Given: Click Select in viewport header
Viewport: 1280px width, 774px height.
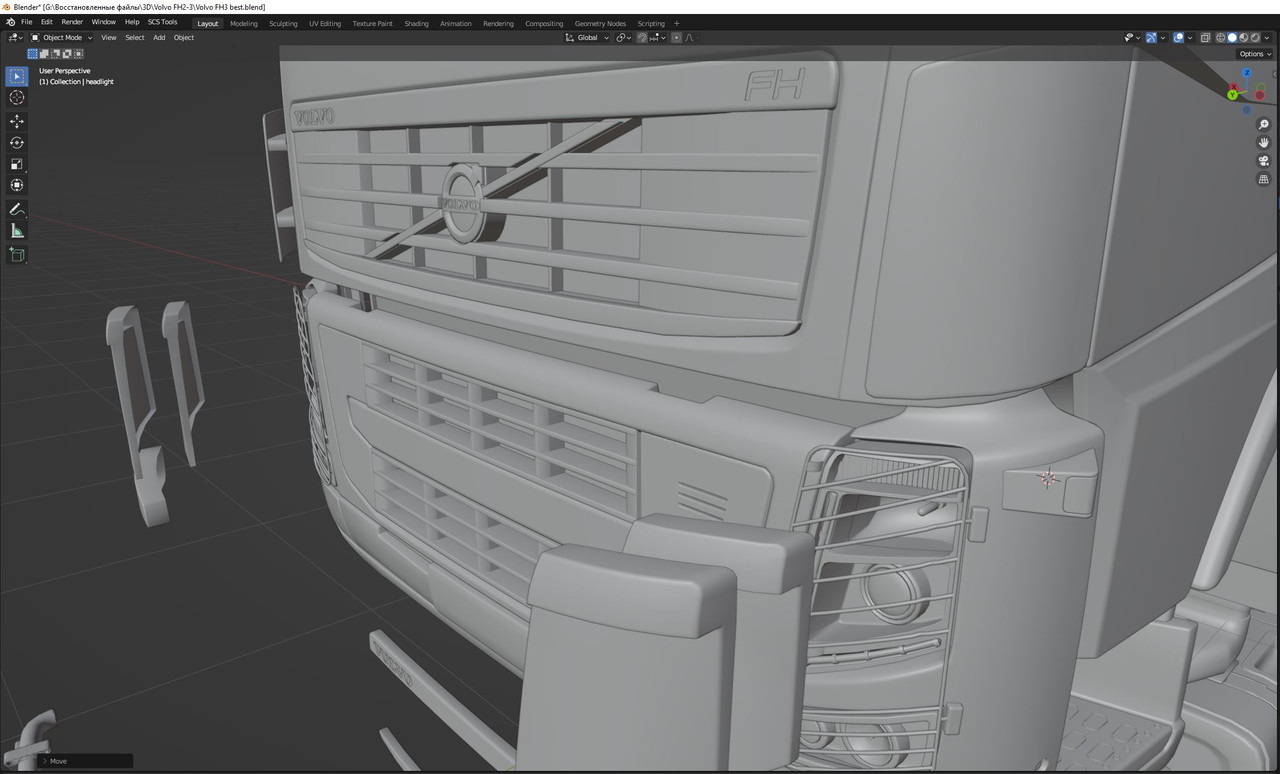Looking at the screenshot, I should point(134,37).
